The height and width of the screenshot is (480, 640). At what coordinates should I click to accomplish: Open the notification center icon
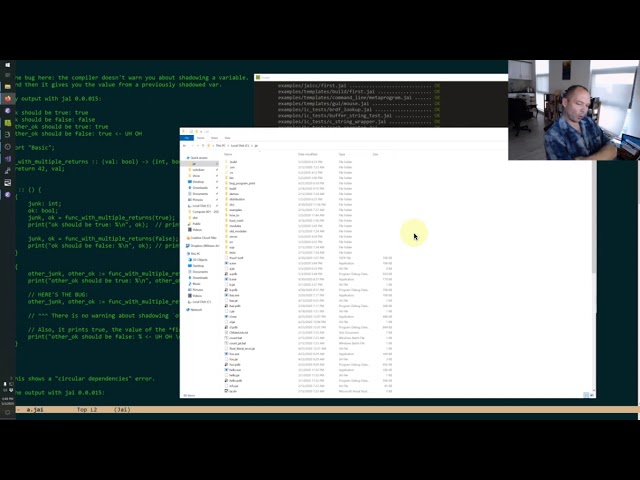(x=7, y=412)
